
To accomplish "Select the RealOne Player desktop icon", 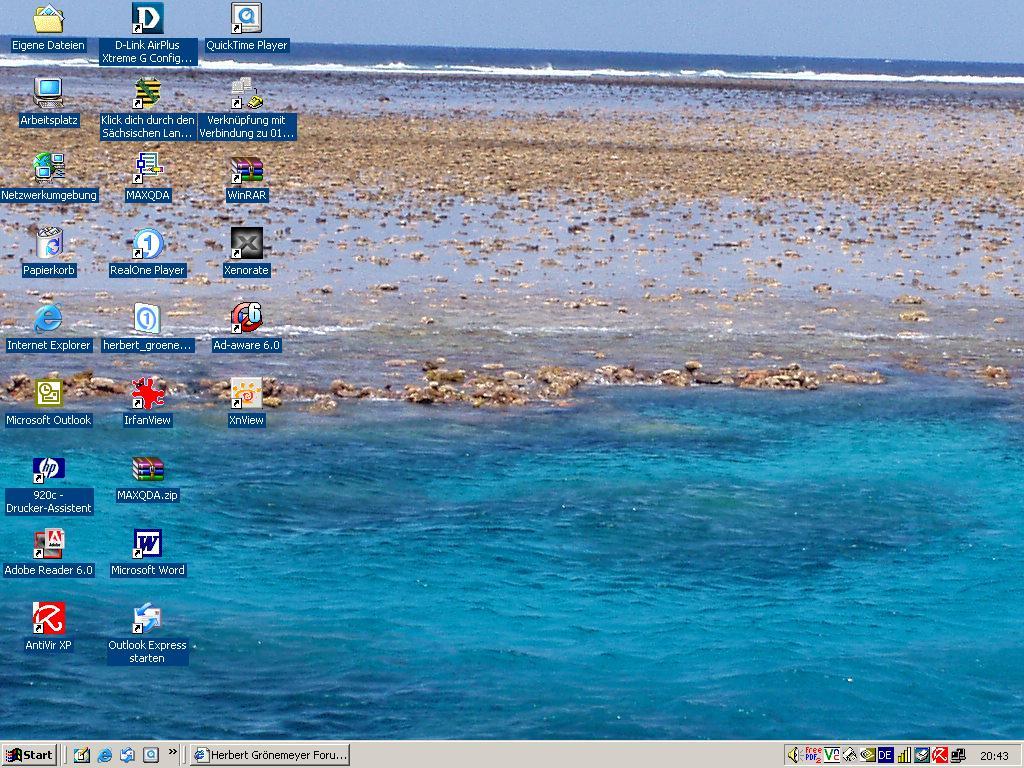I will tap(148, 244).
